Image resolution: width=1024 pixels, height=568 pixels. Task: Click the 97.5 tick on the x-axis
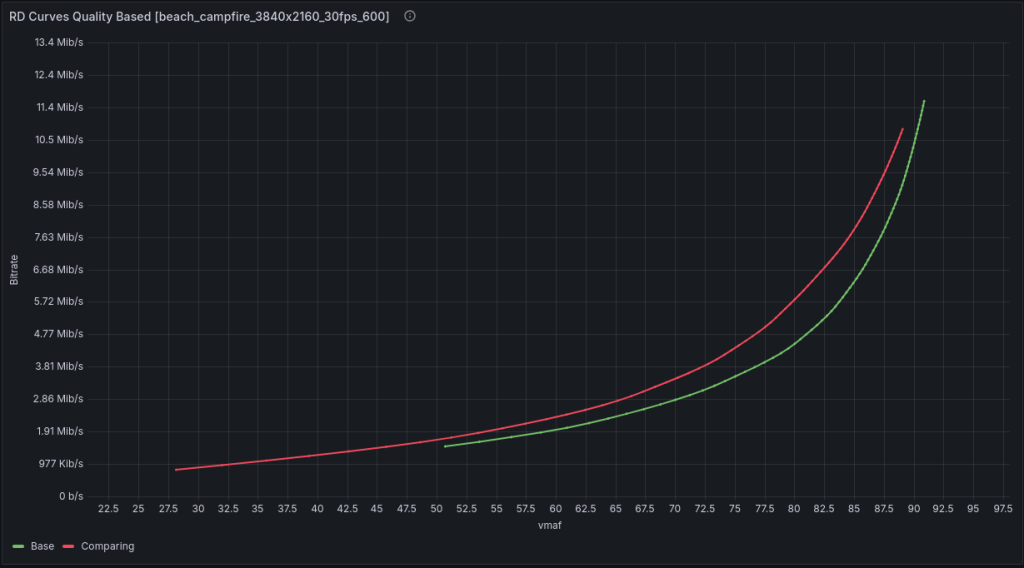click(996, 509)
